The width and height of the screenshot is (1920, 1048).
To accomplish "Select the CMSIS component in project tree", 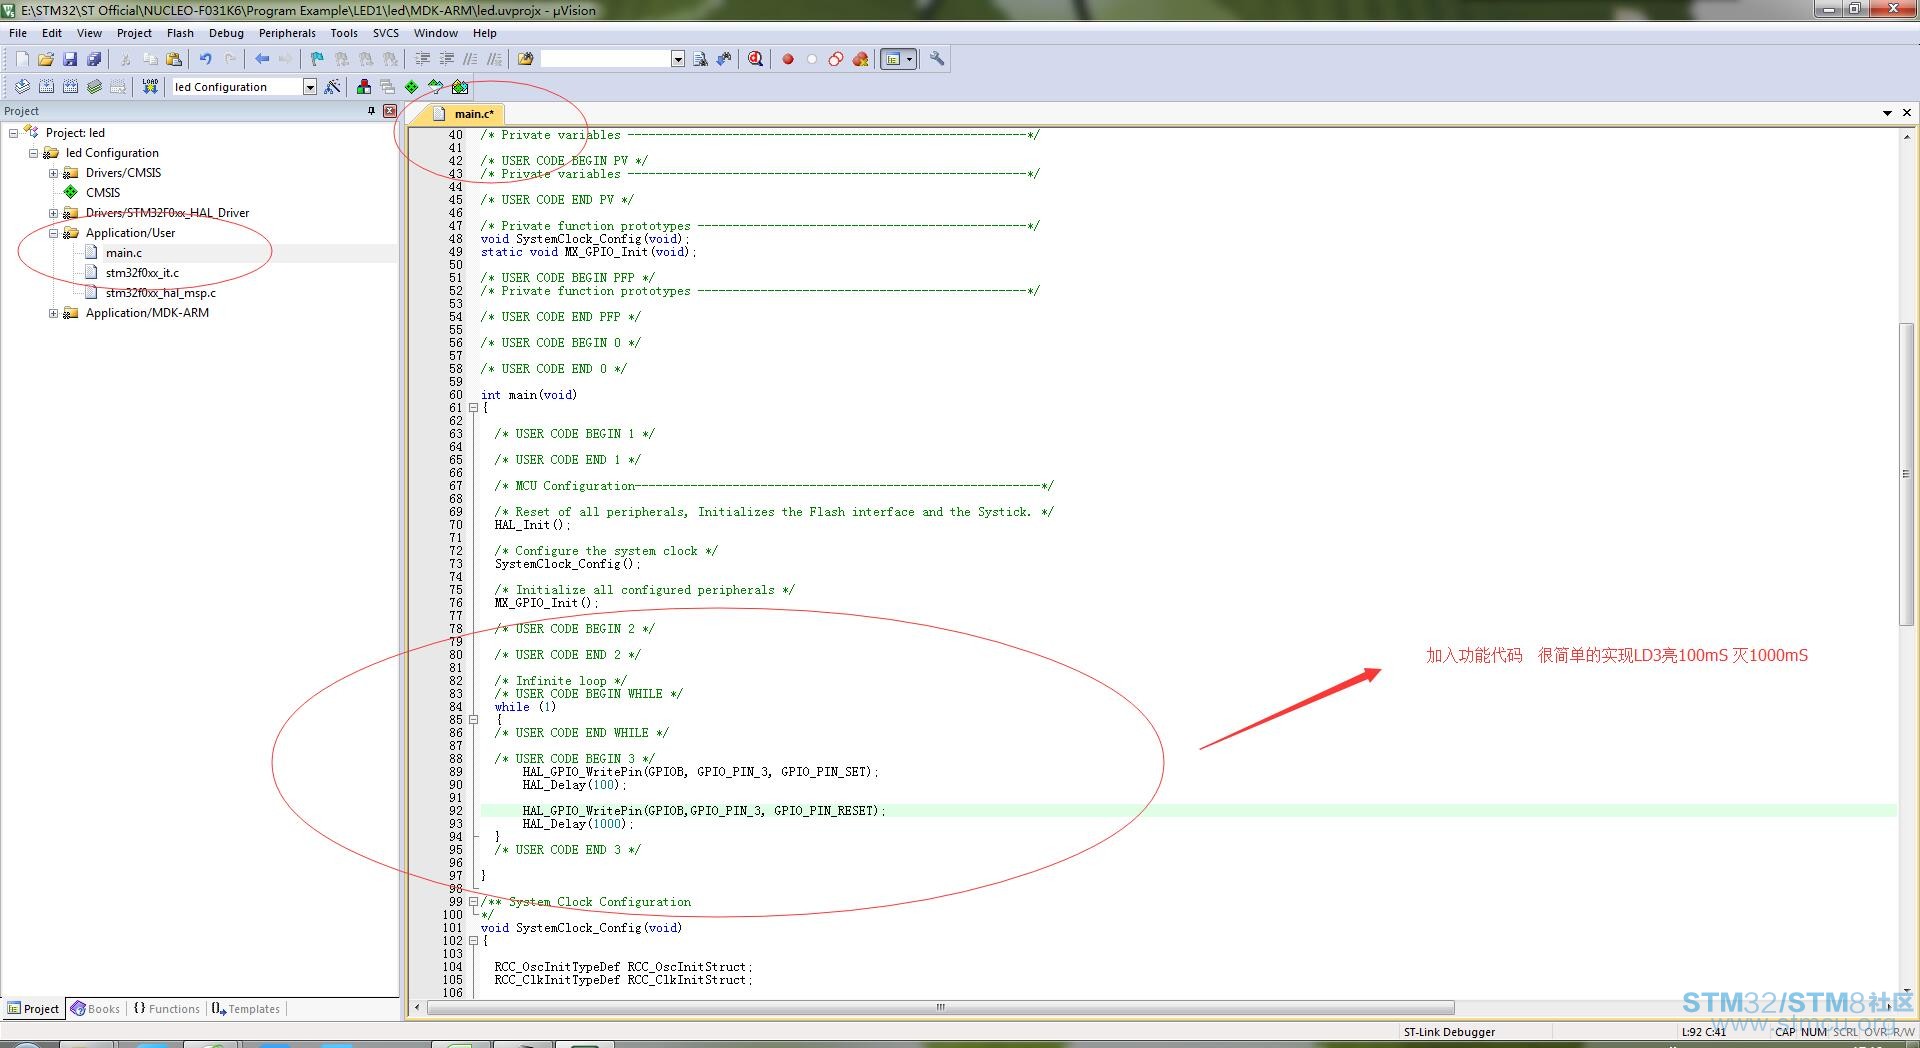I will tap(103, 193).
